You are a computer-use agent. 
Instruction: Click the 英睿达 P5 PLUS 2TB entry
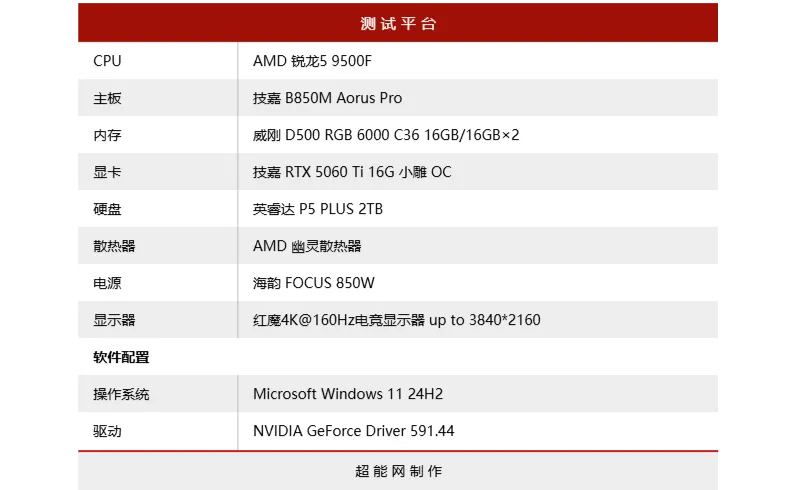[x=318, y=209]
